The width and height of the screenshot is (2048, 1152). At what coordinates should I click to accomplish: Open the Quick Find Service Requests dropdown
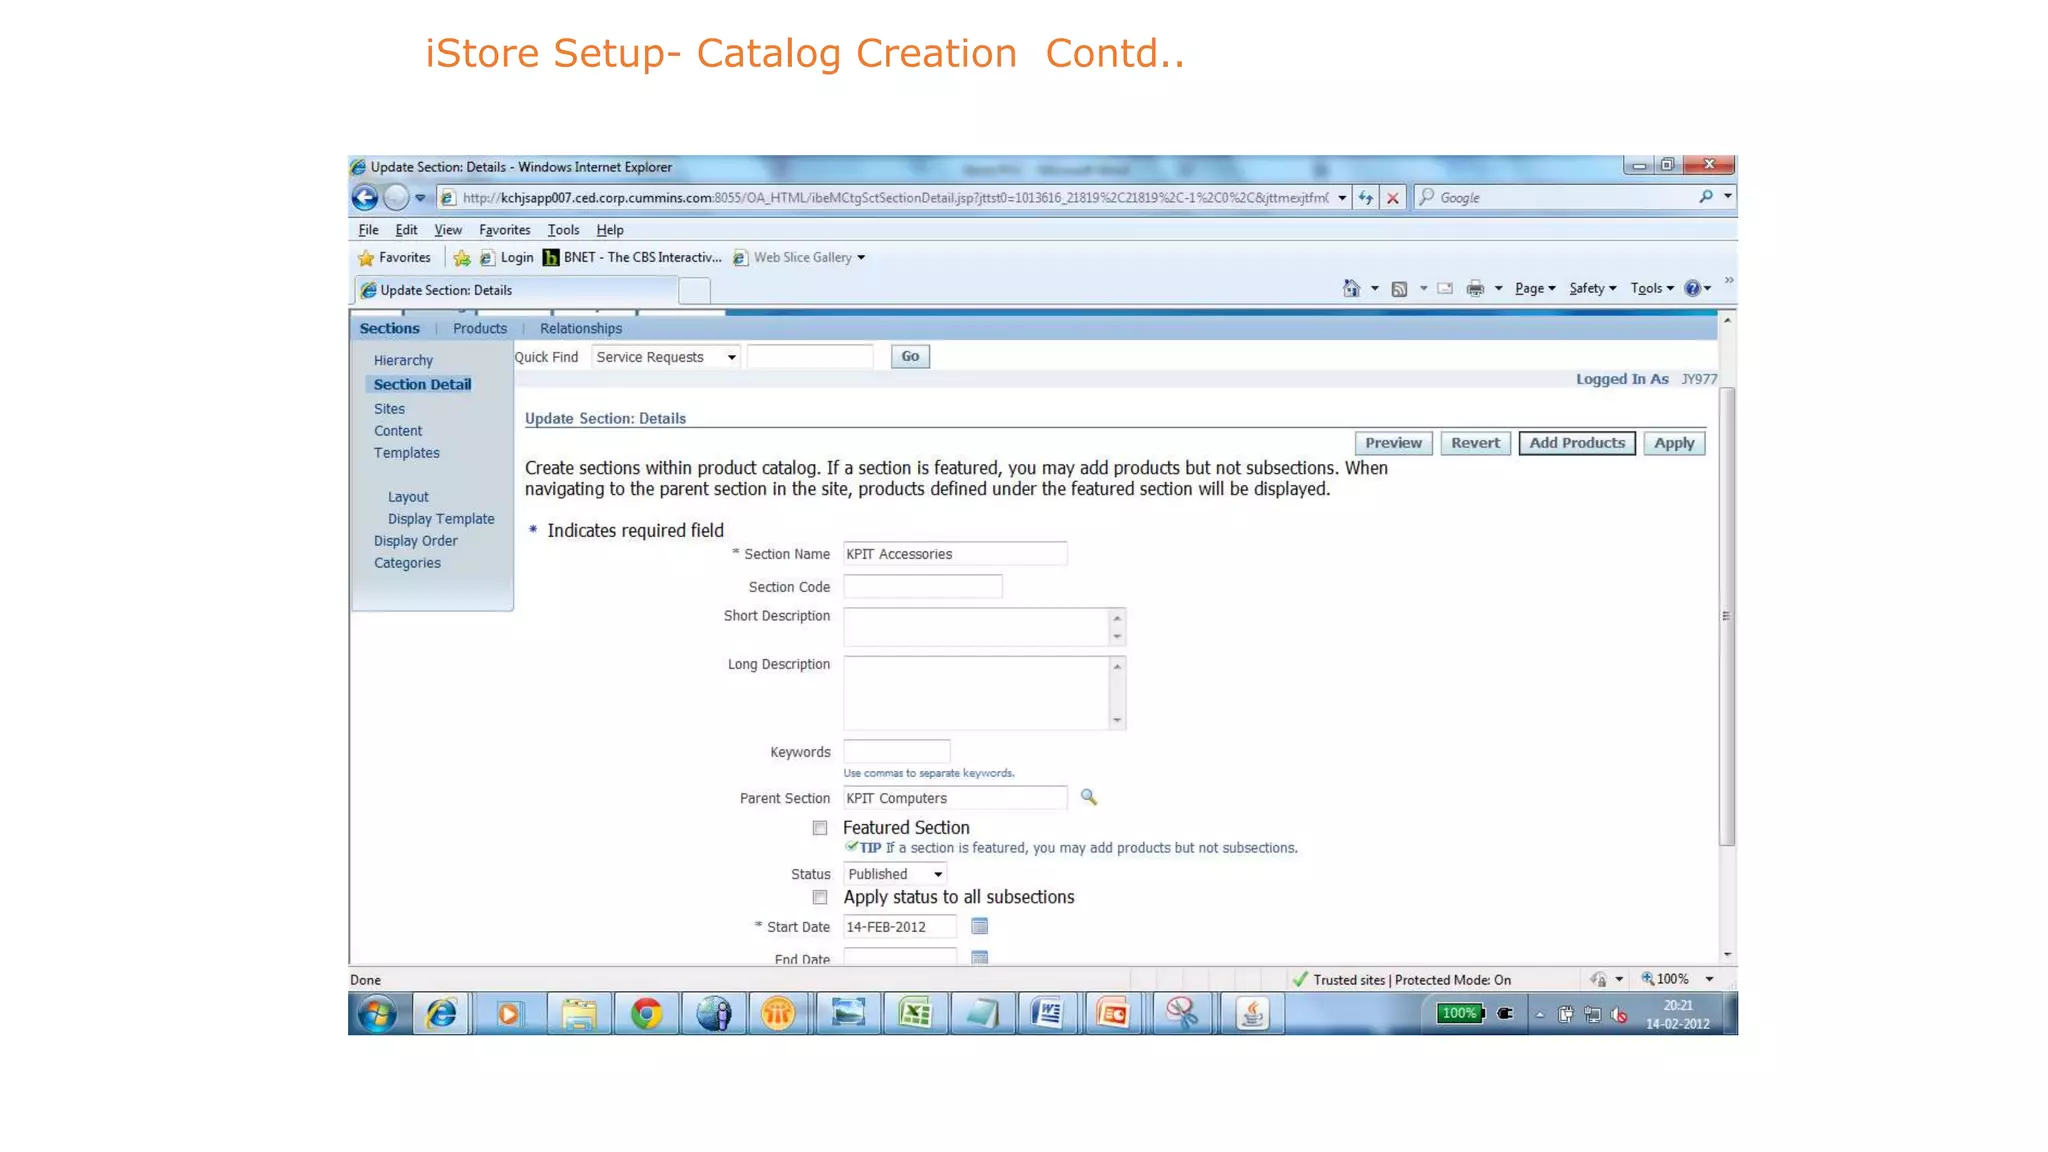tap(666, 357)
